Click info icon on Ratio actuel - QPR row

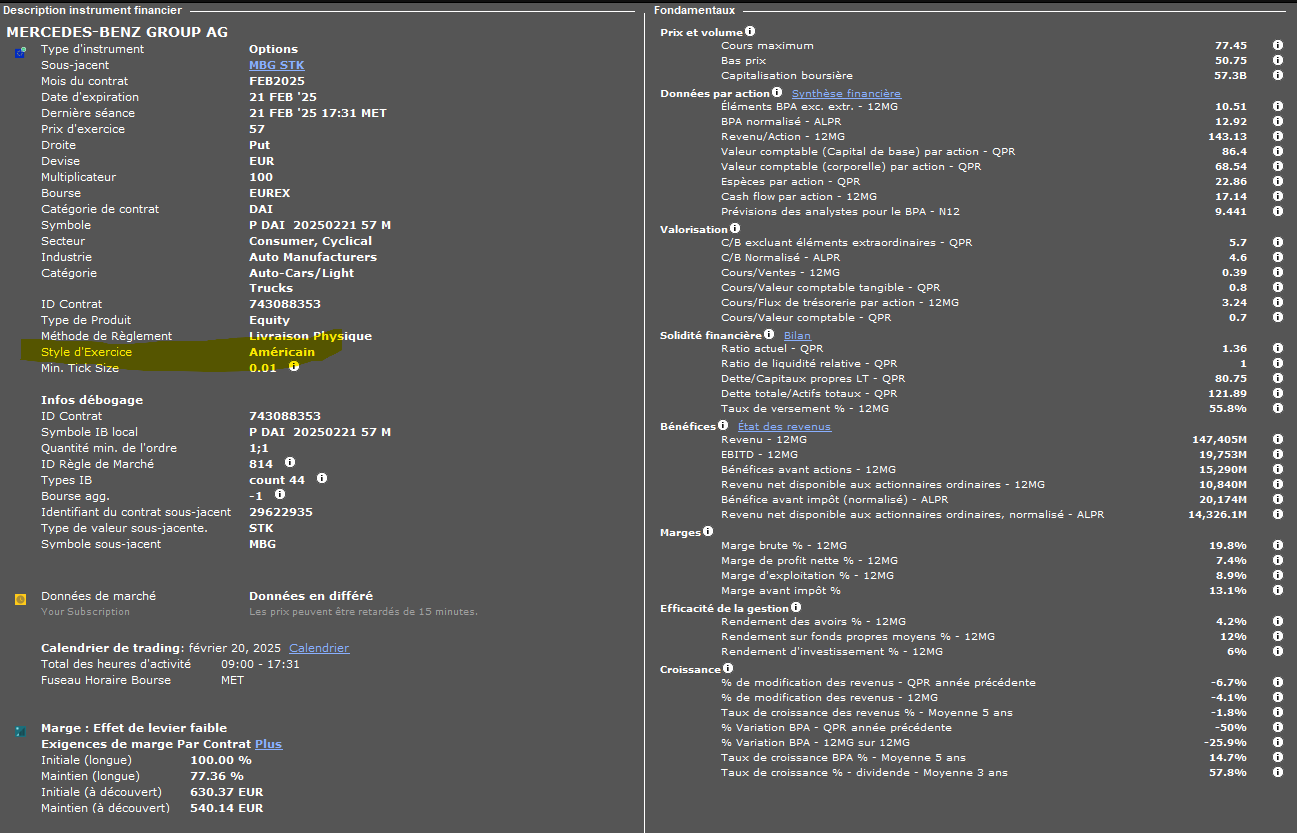tap(1278, 348)
